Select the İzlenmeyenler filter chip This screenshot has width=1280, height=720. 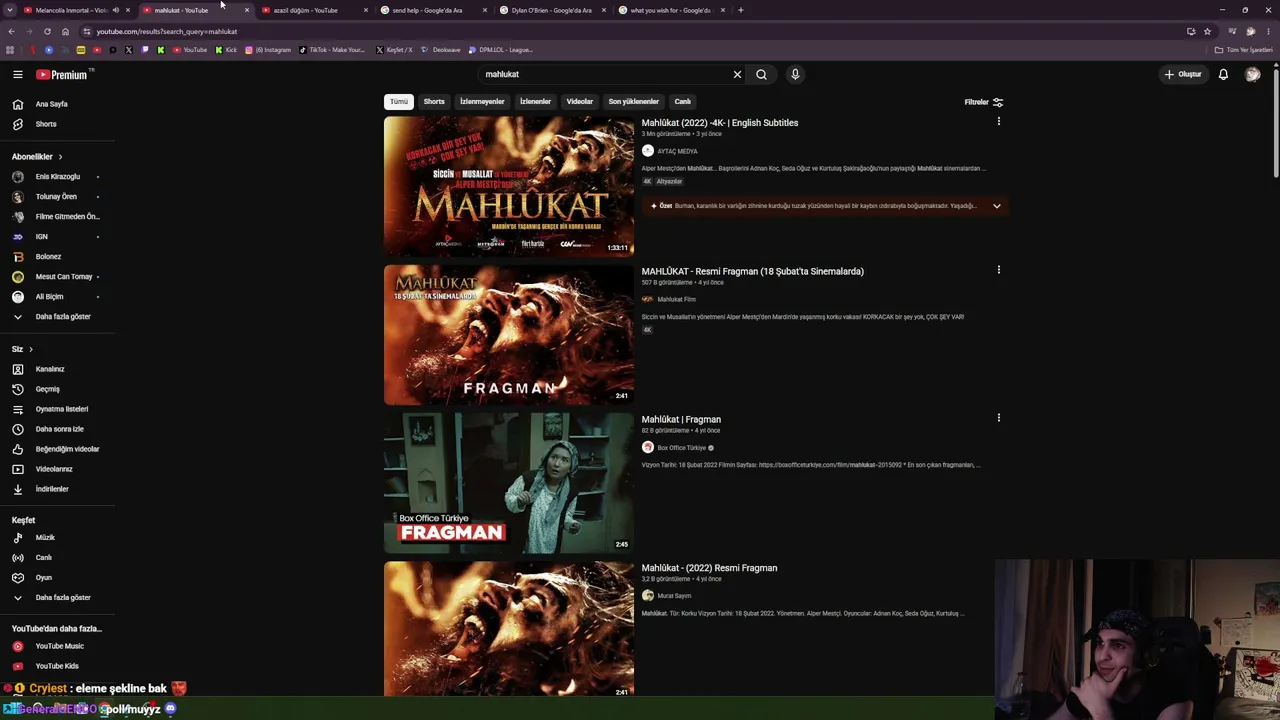coord(482,102)
